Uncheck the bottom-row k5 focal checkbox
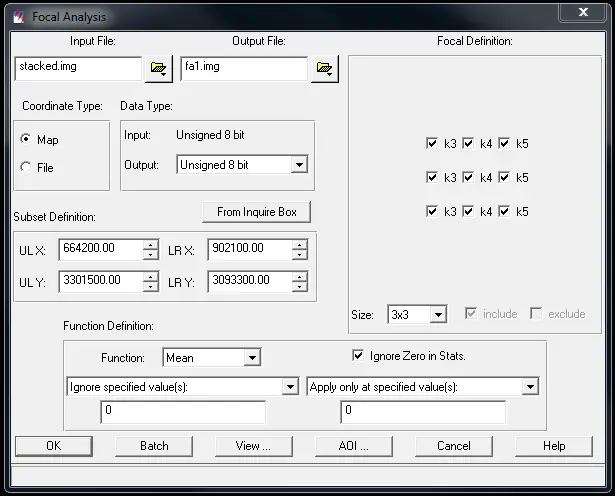Screen dimensions: 615x496 504,212
